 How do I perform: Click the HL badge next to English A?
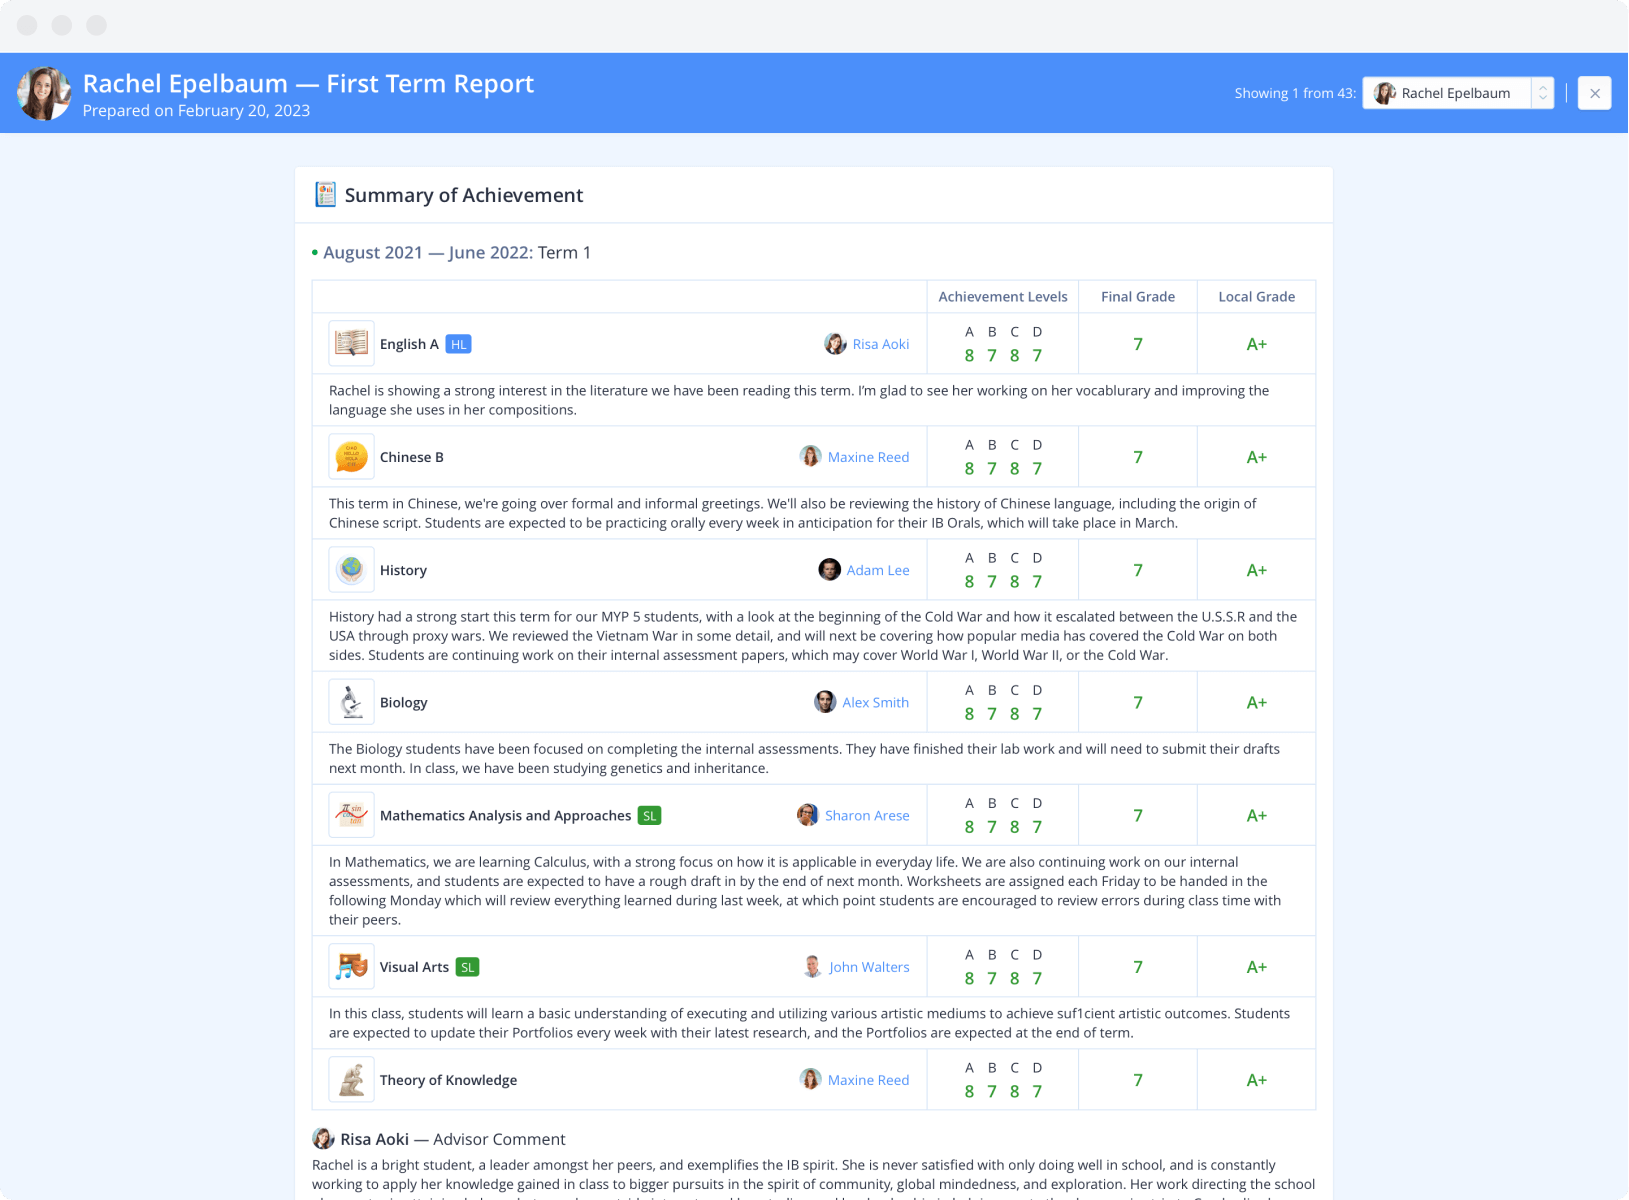click(x=458, y=344)
